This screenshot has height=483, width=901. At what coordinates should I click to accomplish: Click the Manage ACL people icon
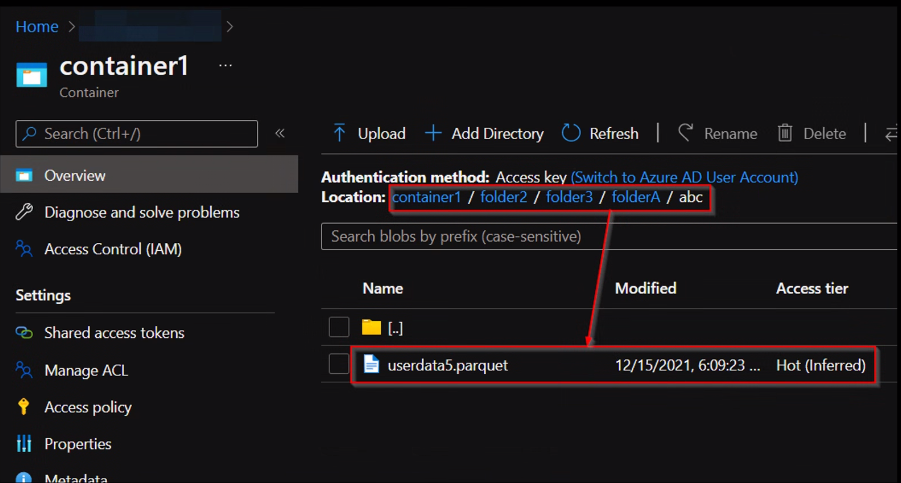[x=24, y=370]
